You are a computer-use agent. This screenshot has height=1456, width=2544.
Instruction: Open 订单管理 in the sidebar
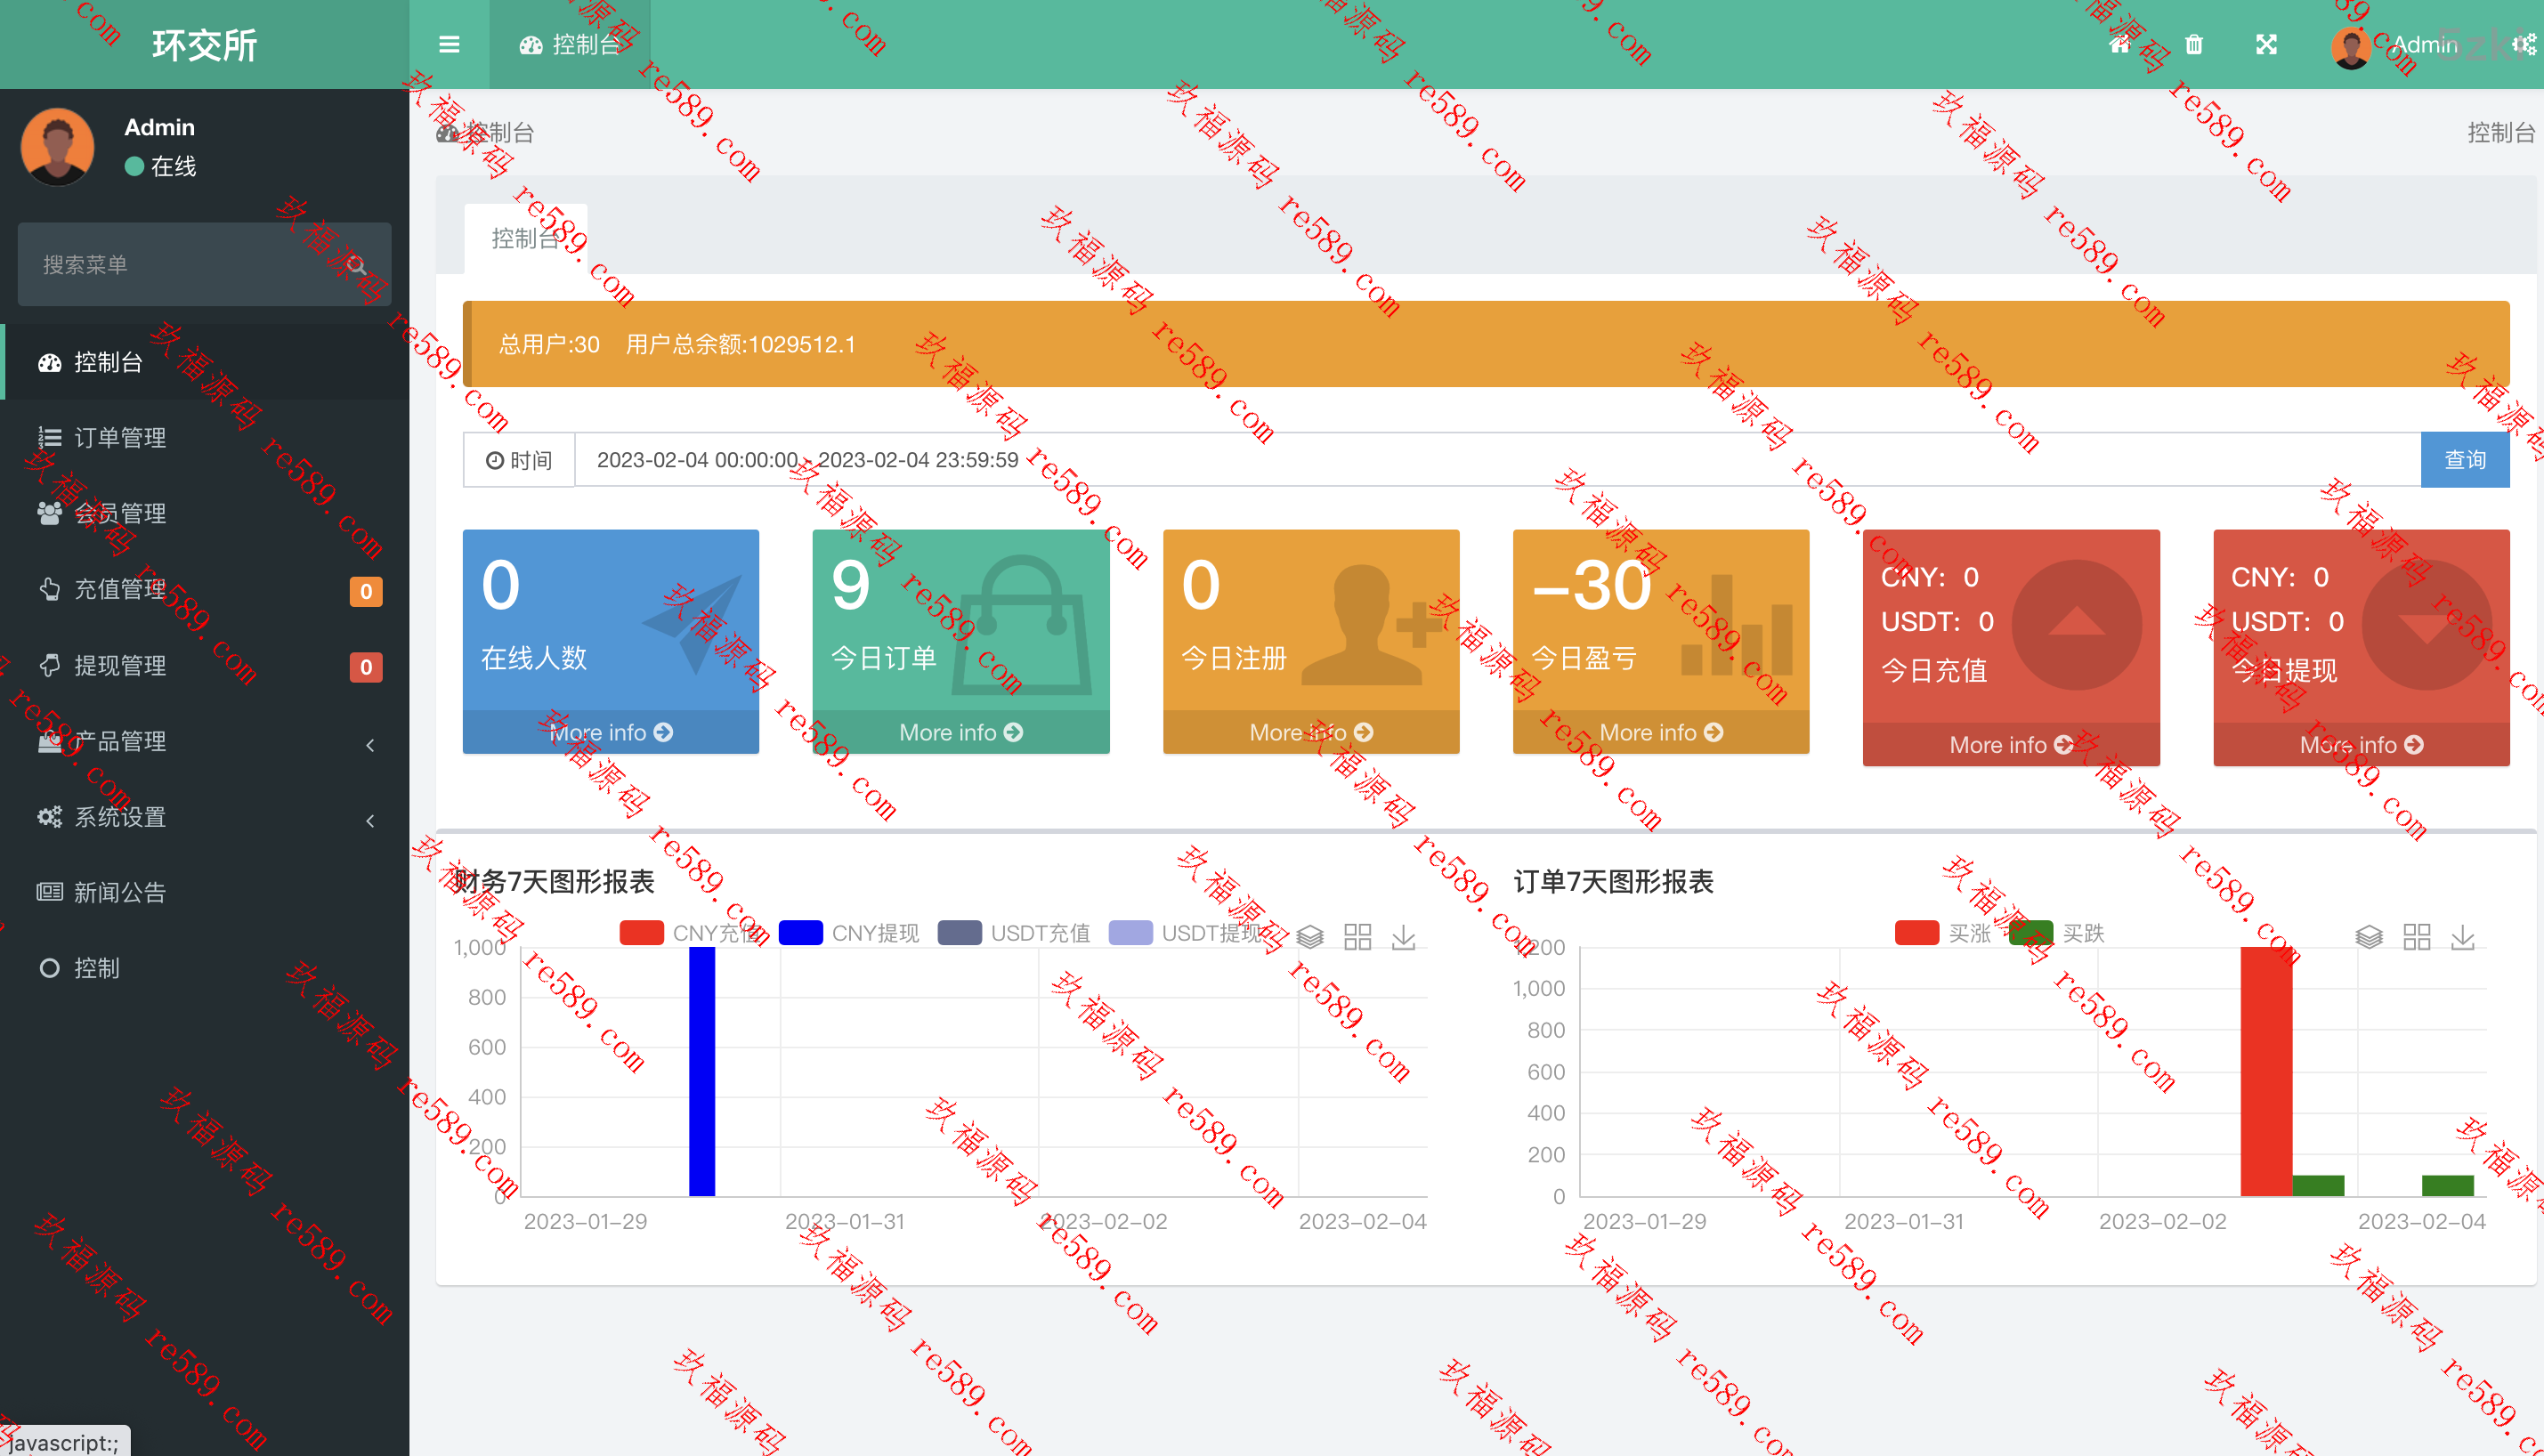click(x=120, y=438)
